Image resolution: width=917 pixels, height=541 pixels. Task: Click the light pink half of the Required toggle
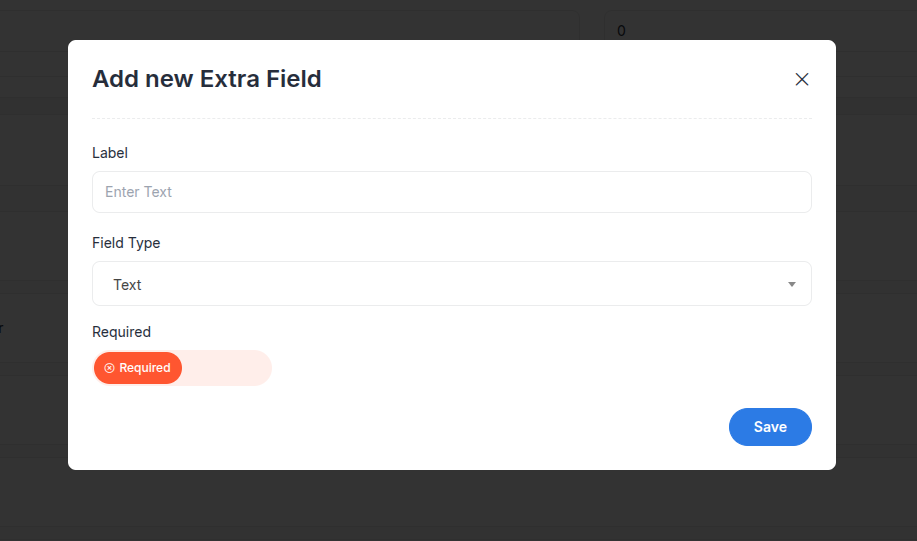point(227,368)
